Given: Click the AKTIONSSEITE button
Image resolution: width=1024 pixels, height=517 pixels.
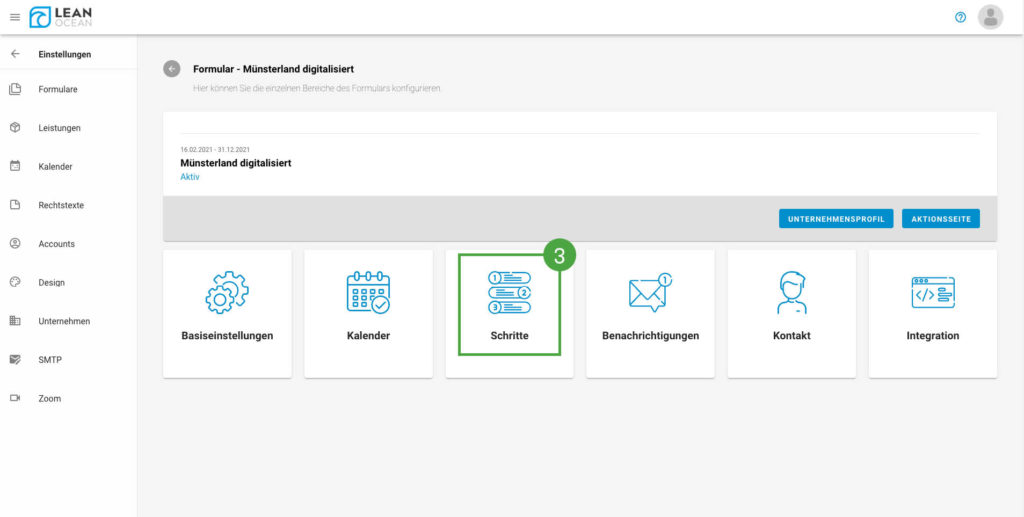Looking at the screenshot, I should [940, 218].
